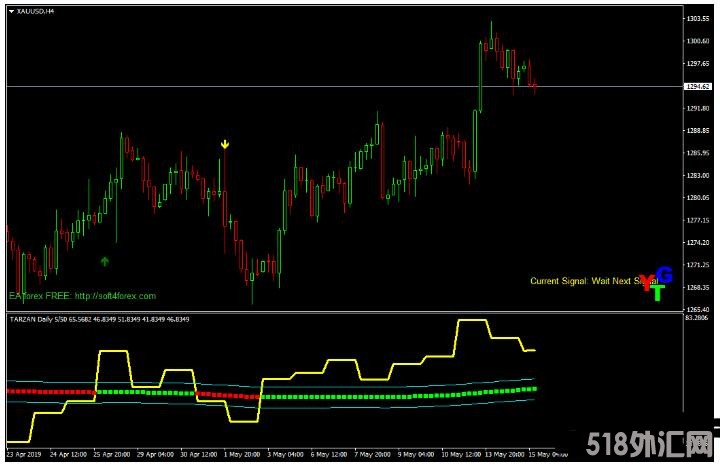Click the Current Signal status text
The width and height of the screenshot is (720, 468).
pyautogui.click(x=590, y=281)
